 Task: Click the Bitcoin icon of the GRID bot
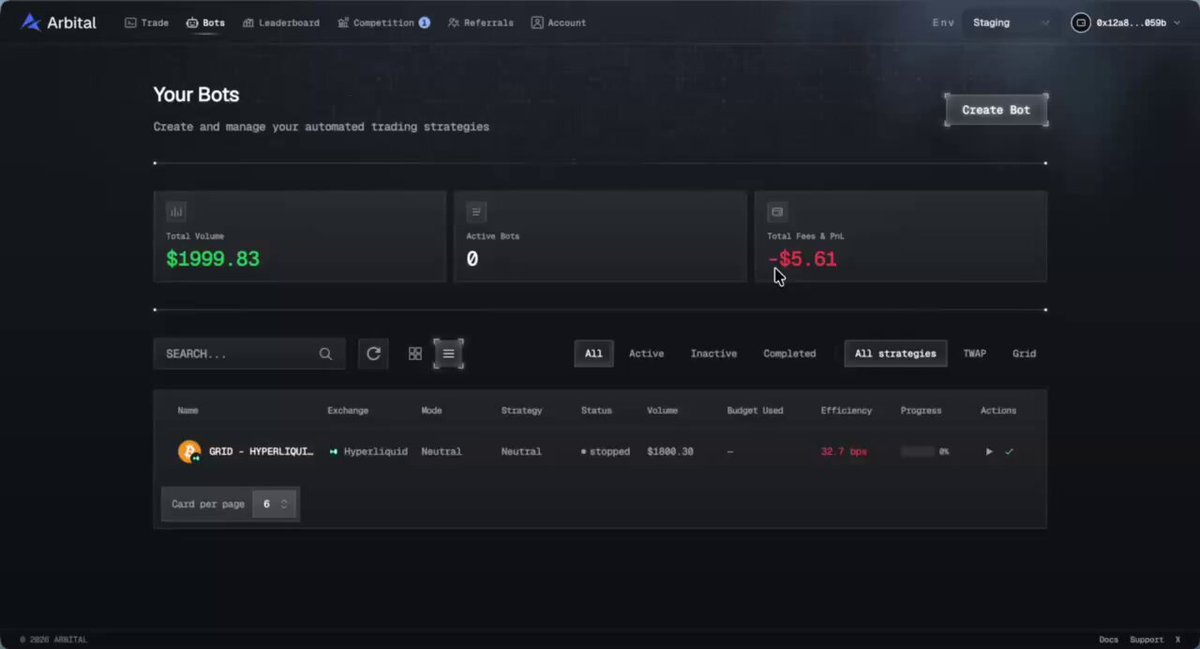pos(189,452)
